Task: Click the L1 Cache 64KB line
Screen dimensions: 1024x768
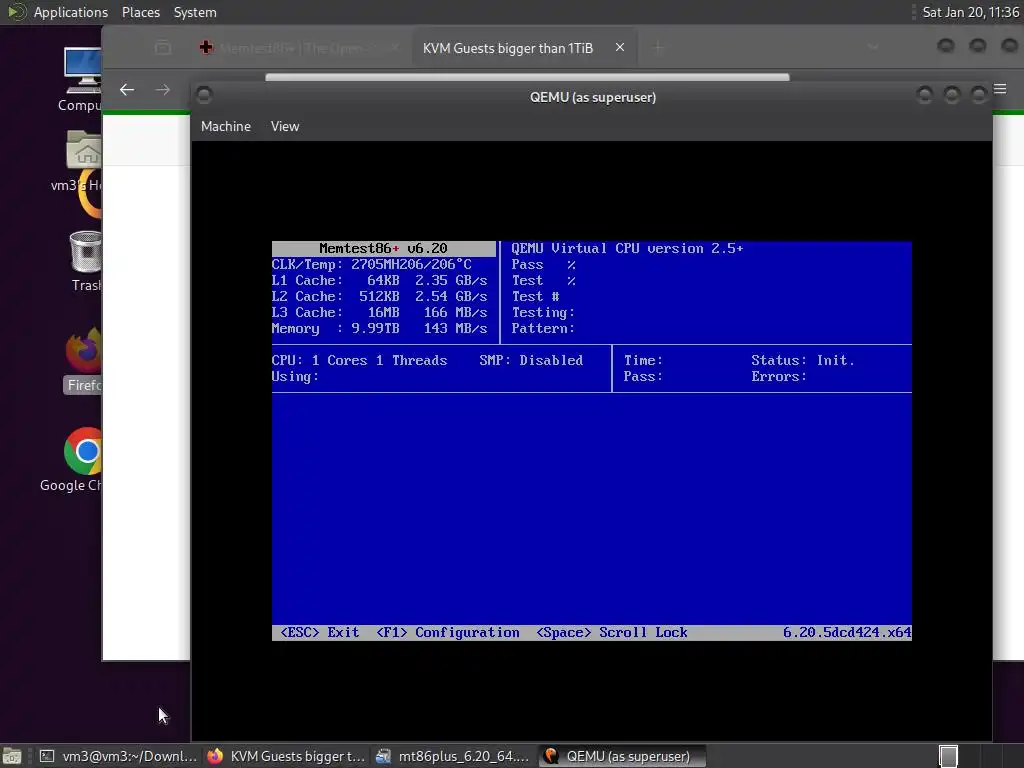Action: point(379,280)
